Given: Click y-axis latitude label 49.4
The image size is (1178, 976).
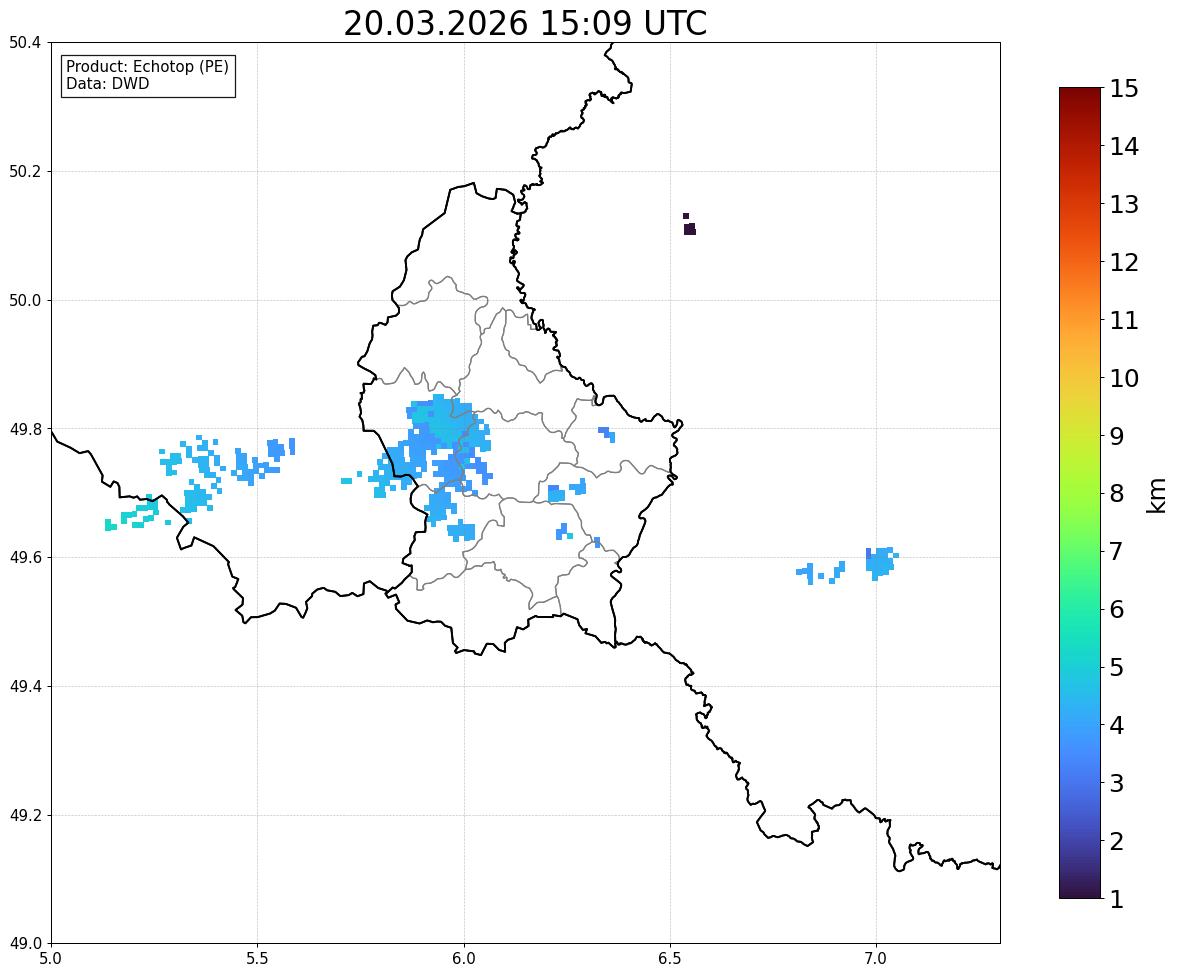Looking at the screenshot, I should (25, 686).
